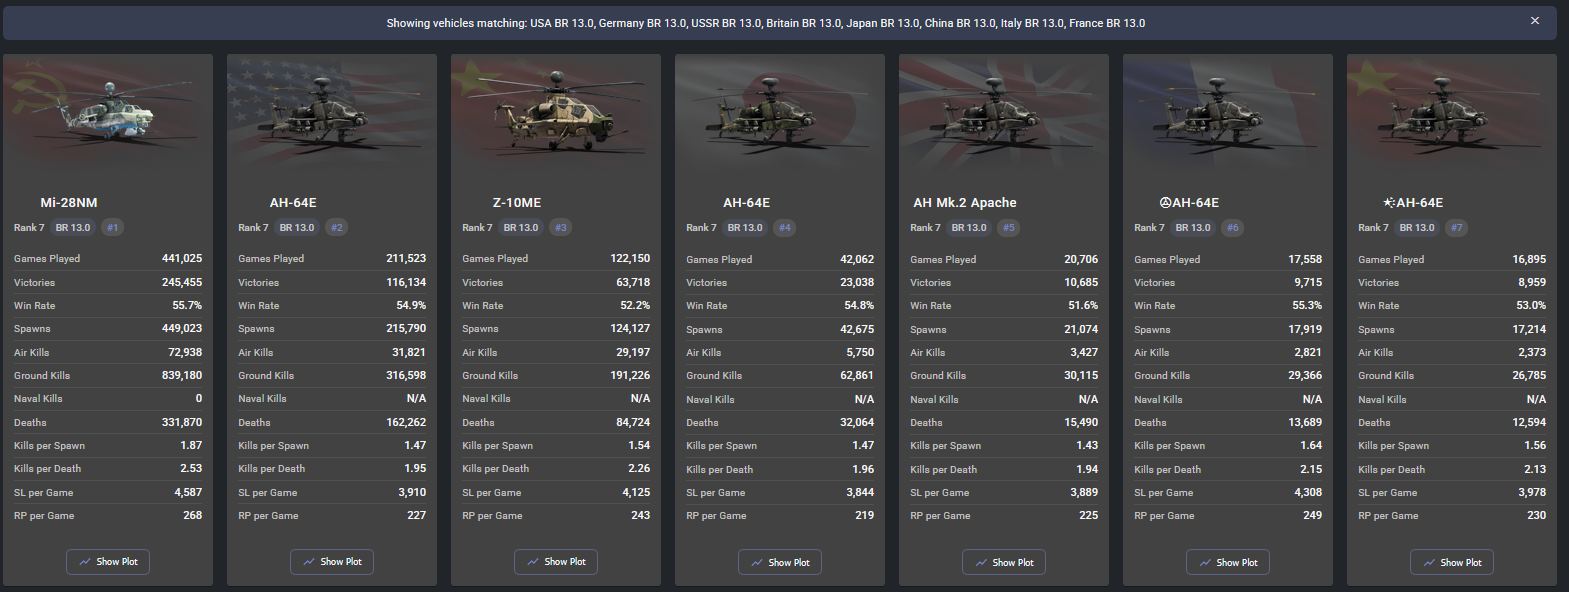This screenshot has height=592, width=1569.
Task: Show plot for Z-10ME
Action: click(x=556, y=562)
